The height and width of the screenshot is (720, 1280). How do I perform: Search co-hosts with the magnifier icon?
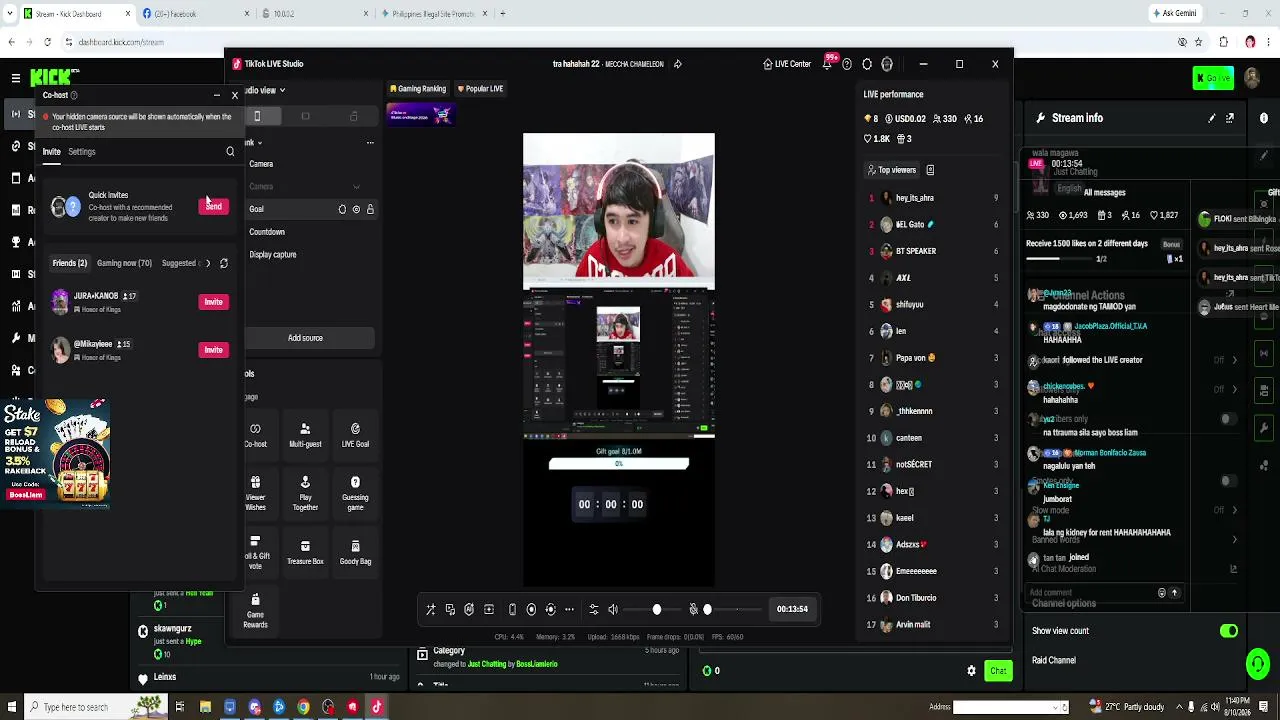click(x=230, y=152)
